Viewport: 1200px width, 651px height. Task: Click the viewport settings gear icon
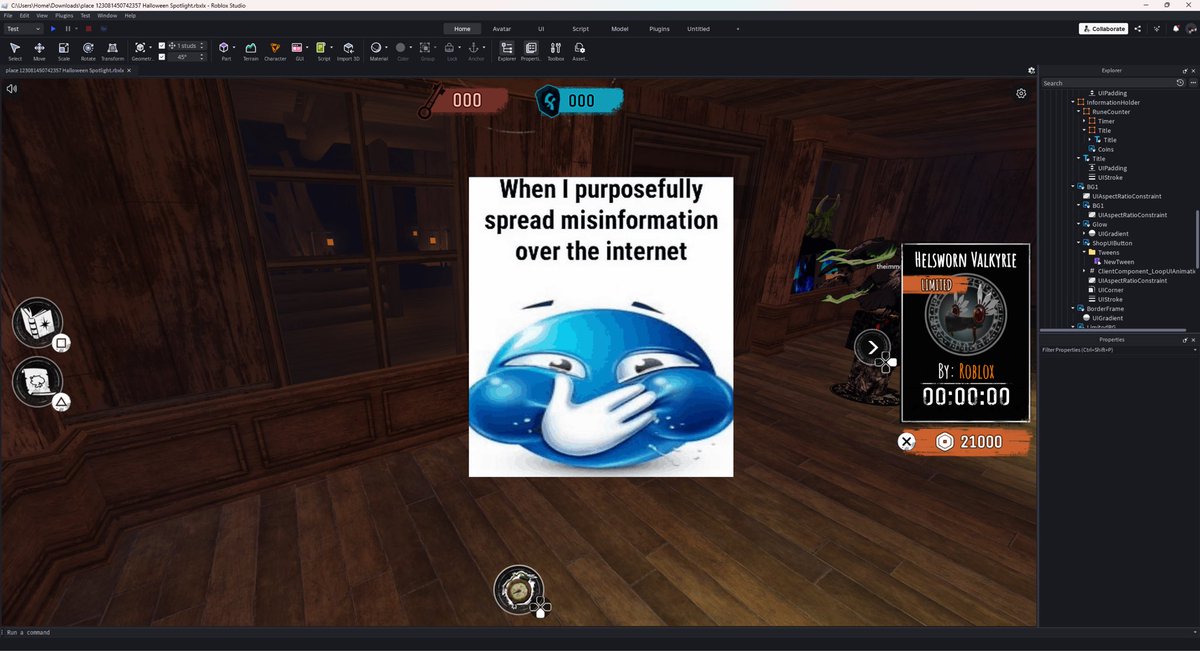click(1021, 93)
